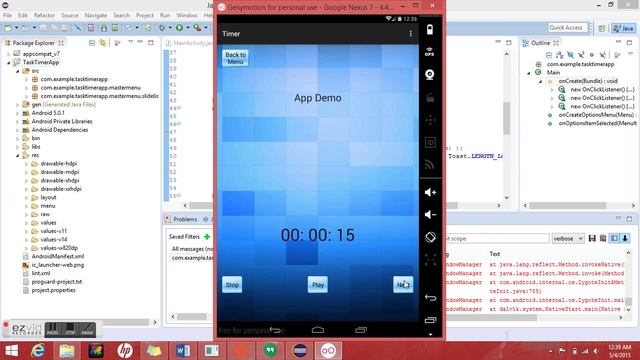640x360 pixels.
Task: Save the LogCat log to file
Action: tap(592, 239)
